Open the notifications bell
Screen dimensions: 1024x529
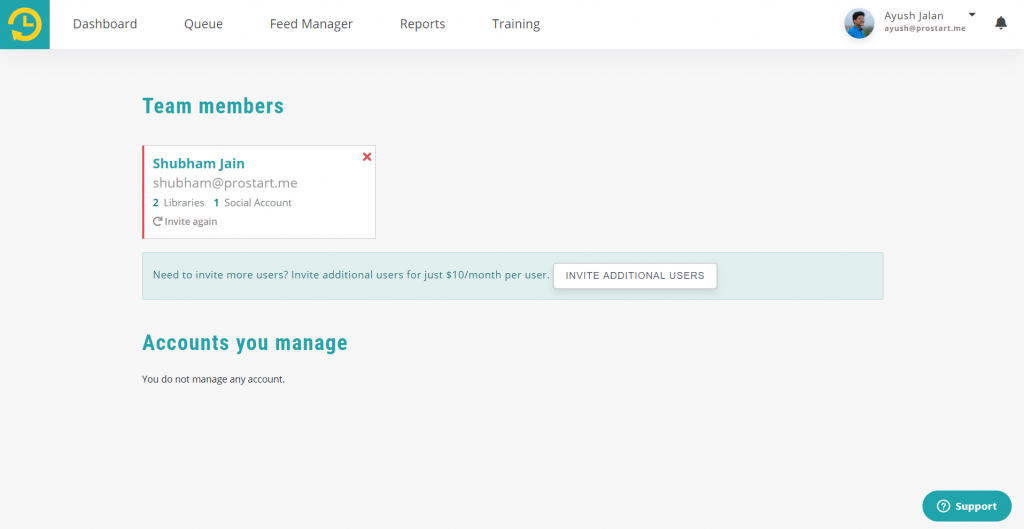(1000, 24)
